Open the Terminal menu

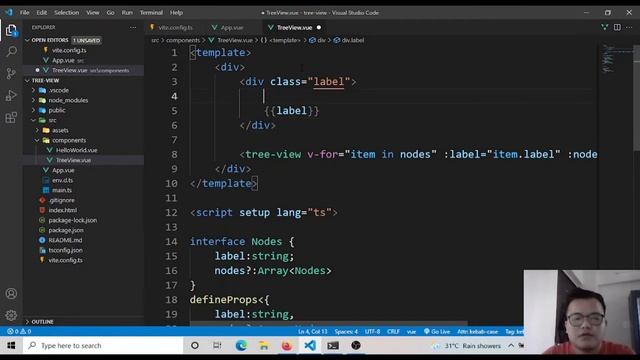151,13
